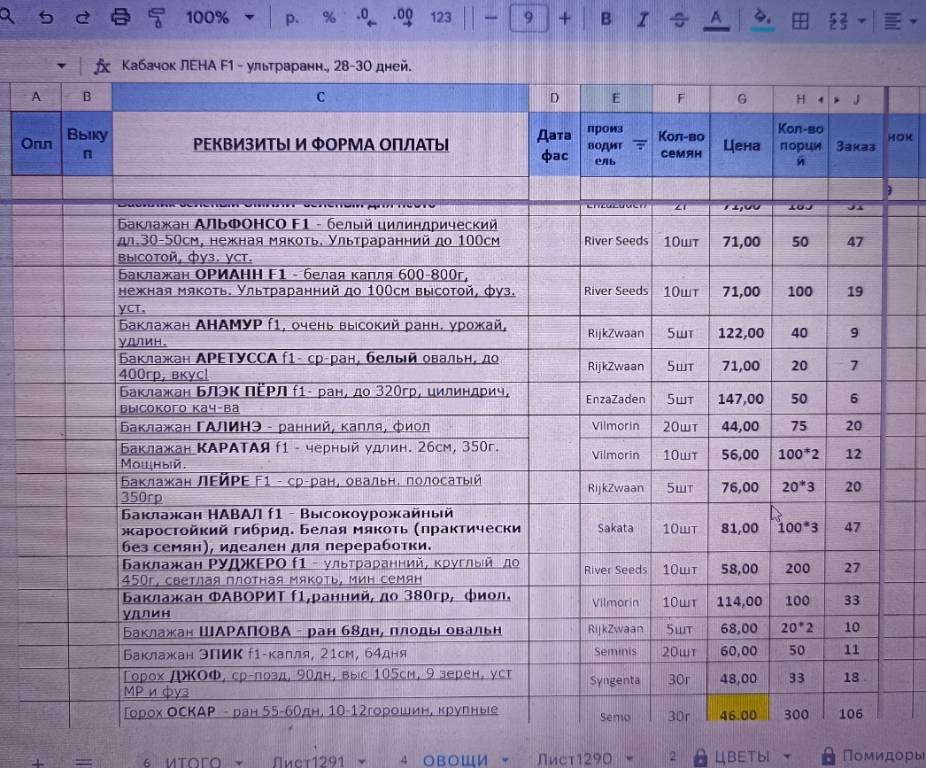
Task: Select the Paint format roller icon
Action: (x=156, y=18)
